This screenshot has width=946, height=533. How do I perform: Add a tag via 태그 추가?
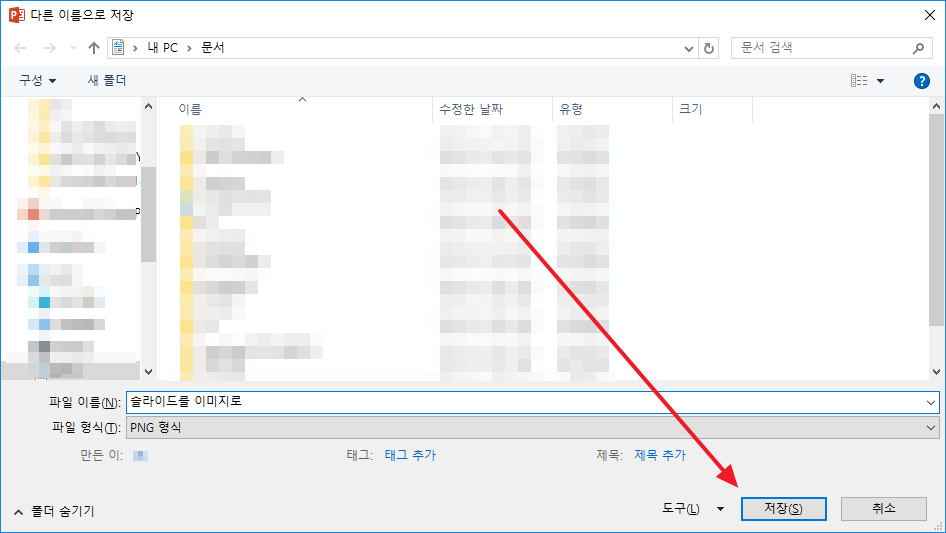(x=410, y=455)
